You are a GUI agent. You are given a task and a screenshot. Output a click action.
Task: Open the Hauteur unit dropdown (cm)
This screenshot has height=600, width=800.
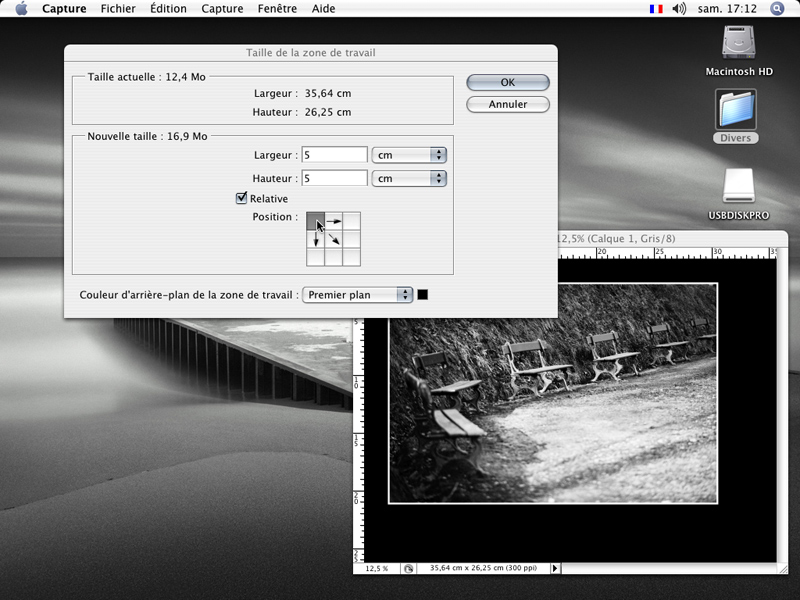click(409, 178)
